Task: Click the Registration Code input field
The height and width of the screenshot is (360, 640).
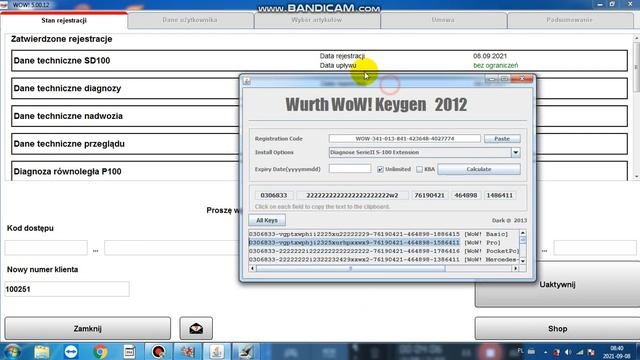Action: [x=404, y=138]
